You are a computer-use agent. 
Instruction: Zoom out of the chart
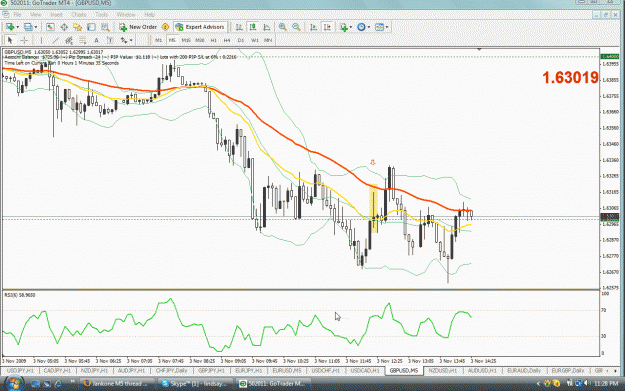pyautogui.click(x=296, y=27)
